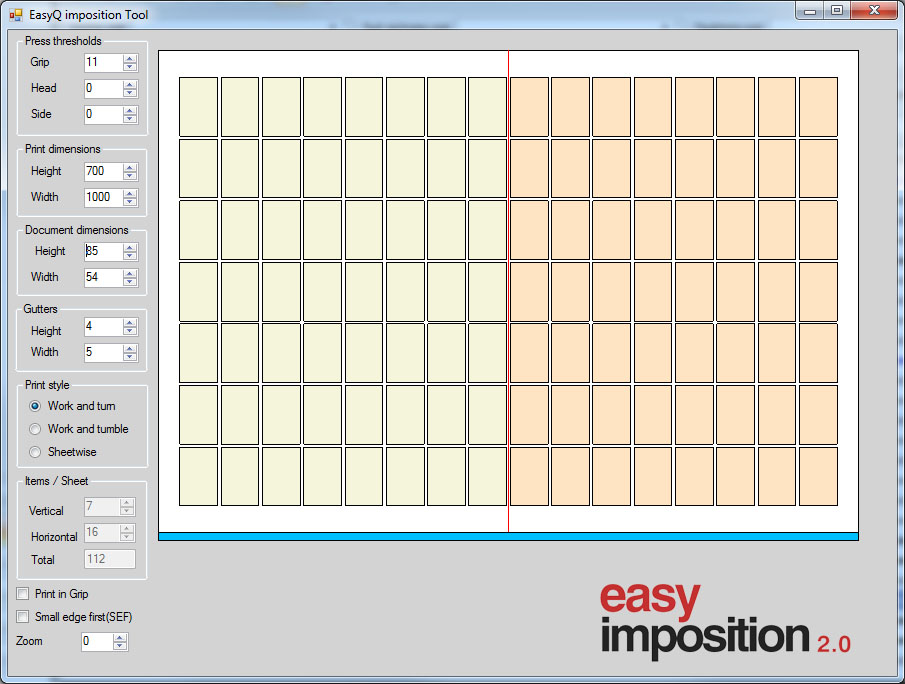Decrease the Side threshold value
This screenshot has height=684, width=905.
click(x=130, y=119)
